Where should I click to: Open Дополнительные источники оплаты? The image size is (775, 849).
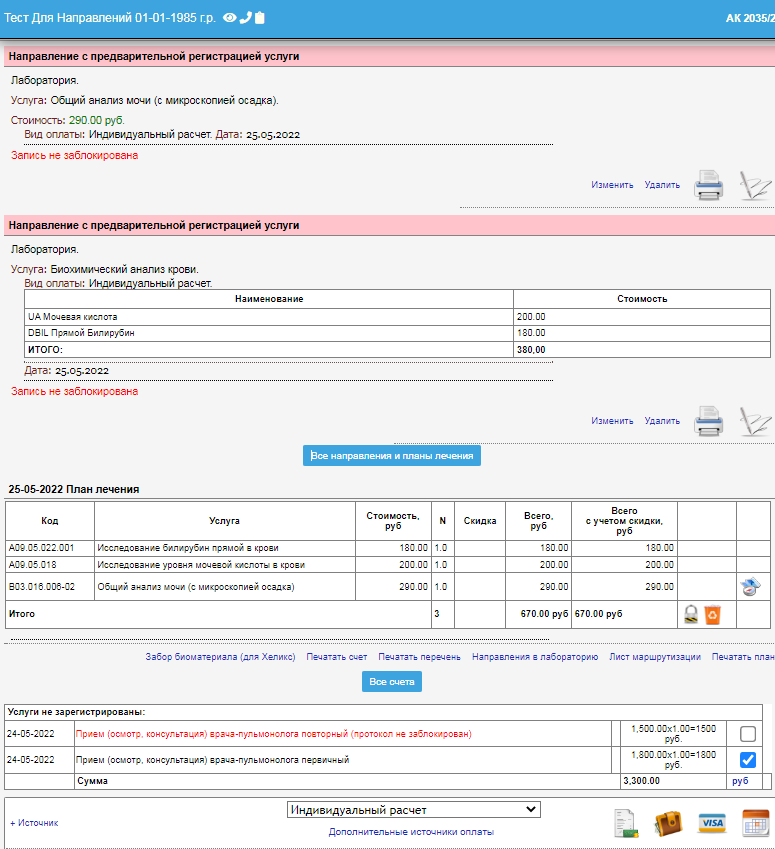411,832
